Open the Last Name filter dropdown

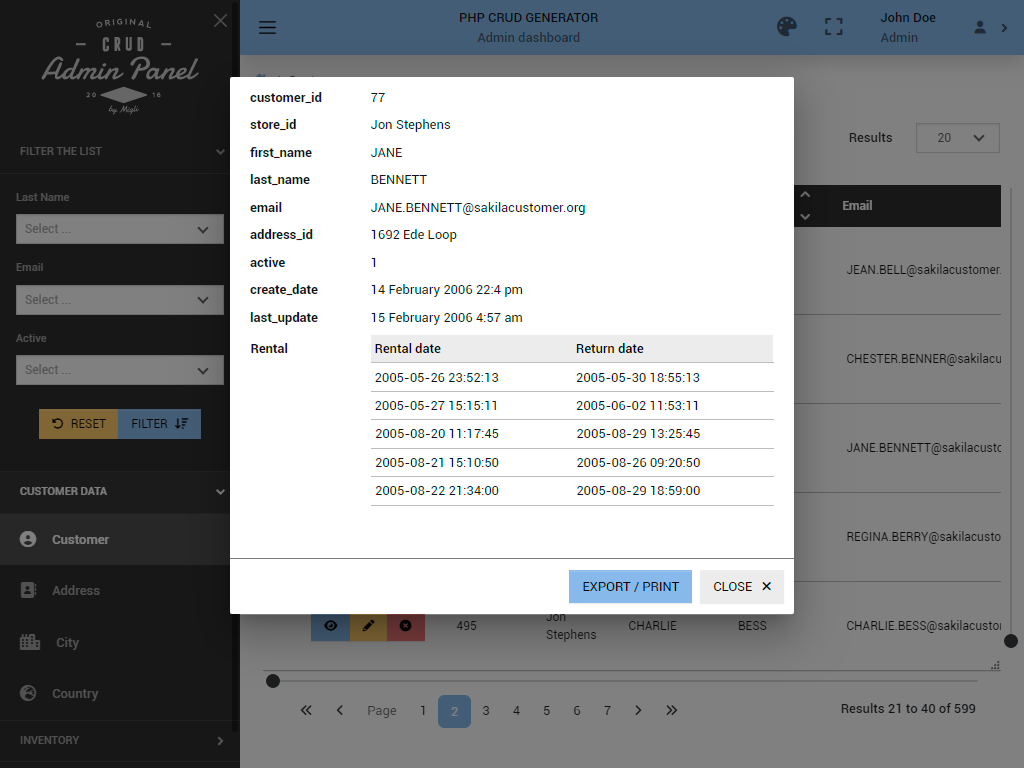(x=119, y=229)
